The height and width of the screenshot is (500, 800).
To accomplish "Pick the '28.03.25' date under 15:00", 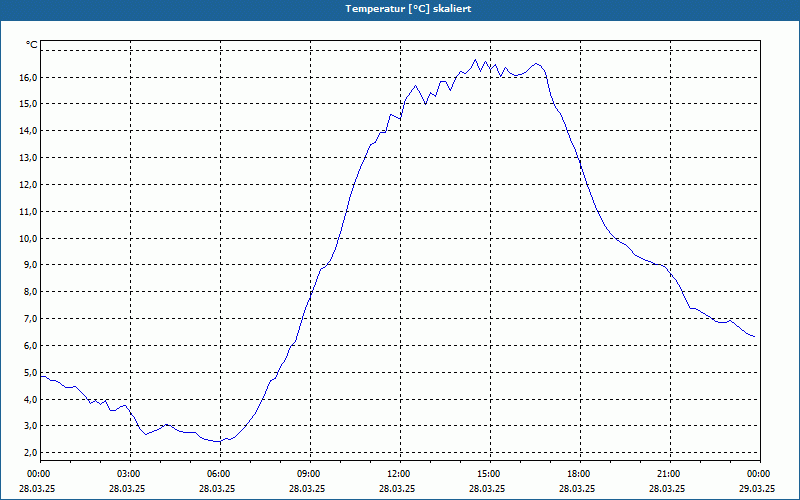I will click(x=487, y=488).
